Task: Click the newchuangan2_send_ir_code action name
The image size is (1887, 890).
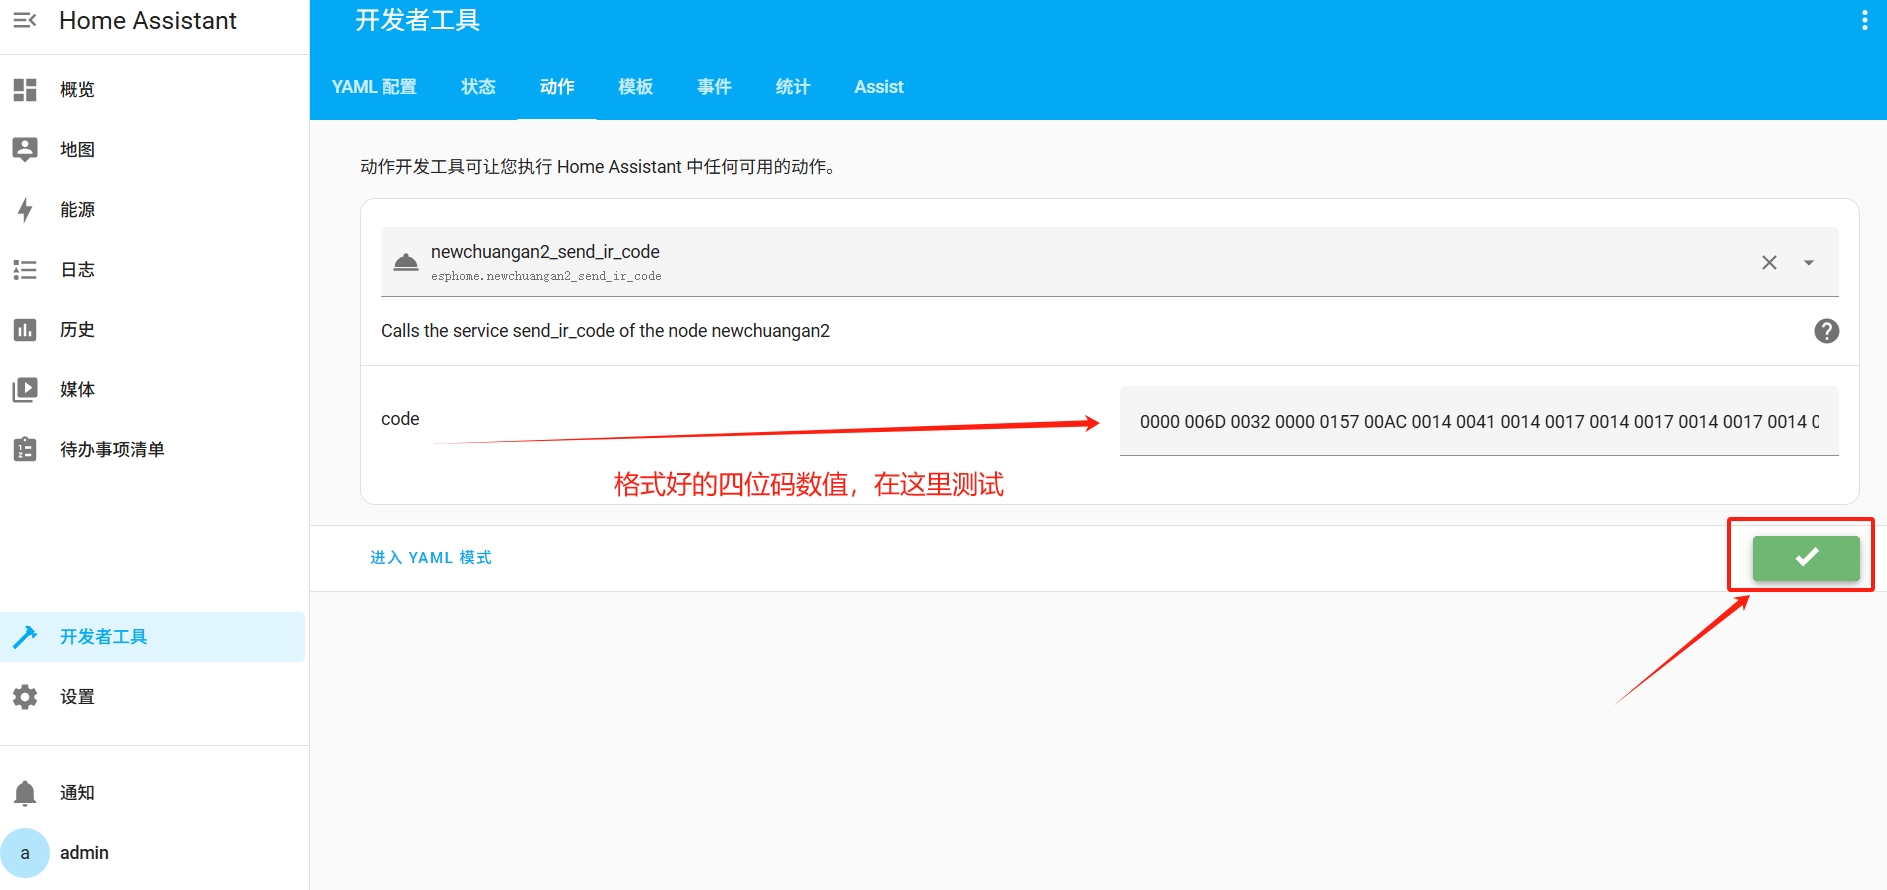Action: point(545,252)
